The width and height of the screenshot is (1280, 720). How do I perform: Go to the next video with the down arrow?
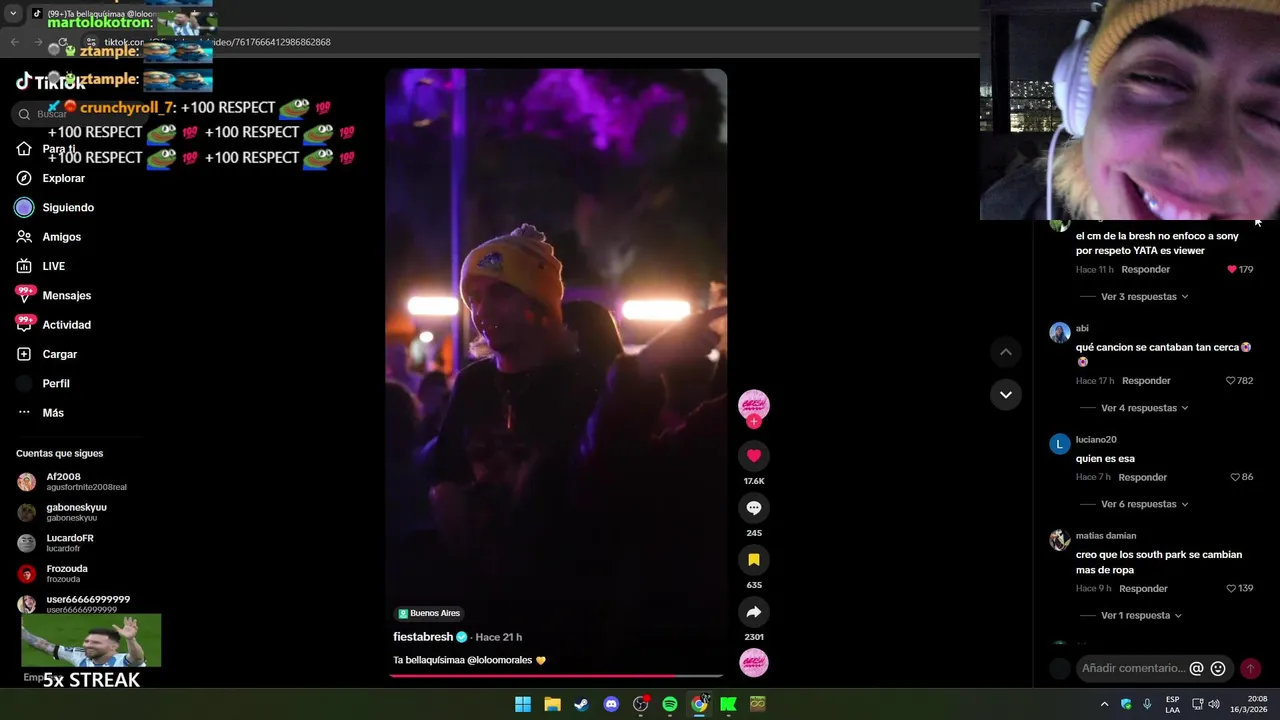pos(1006,394)
